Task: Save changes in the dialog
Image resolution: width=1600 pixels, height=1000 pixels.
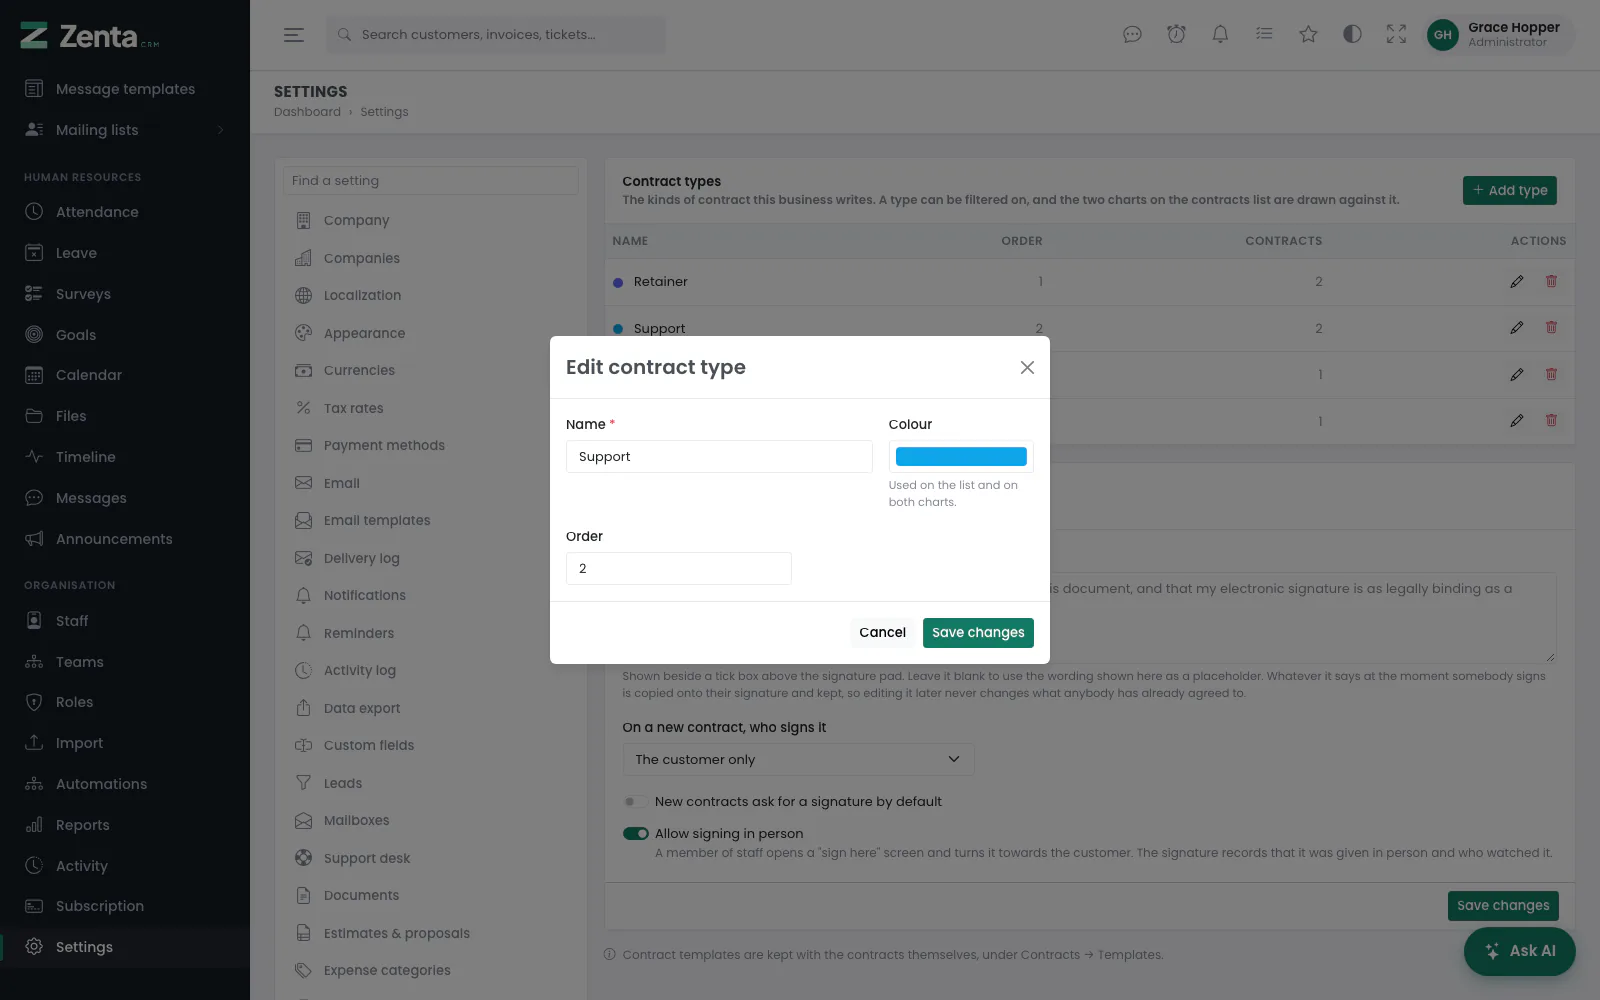Action: tap(978, 633)
